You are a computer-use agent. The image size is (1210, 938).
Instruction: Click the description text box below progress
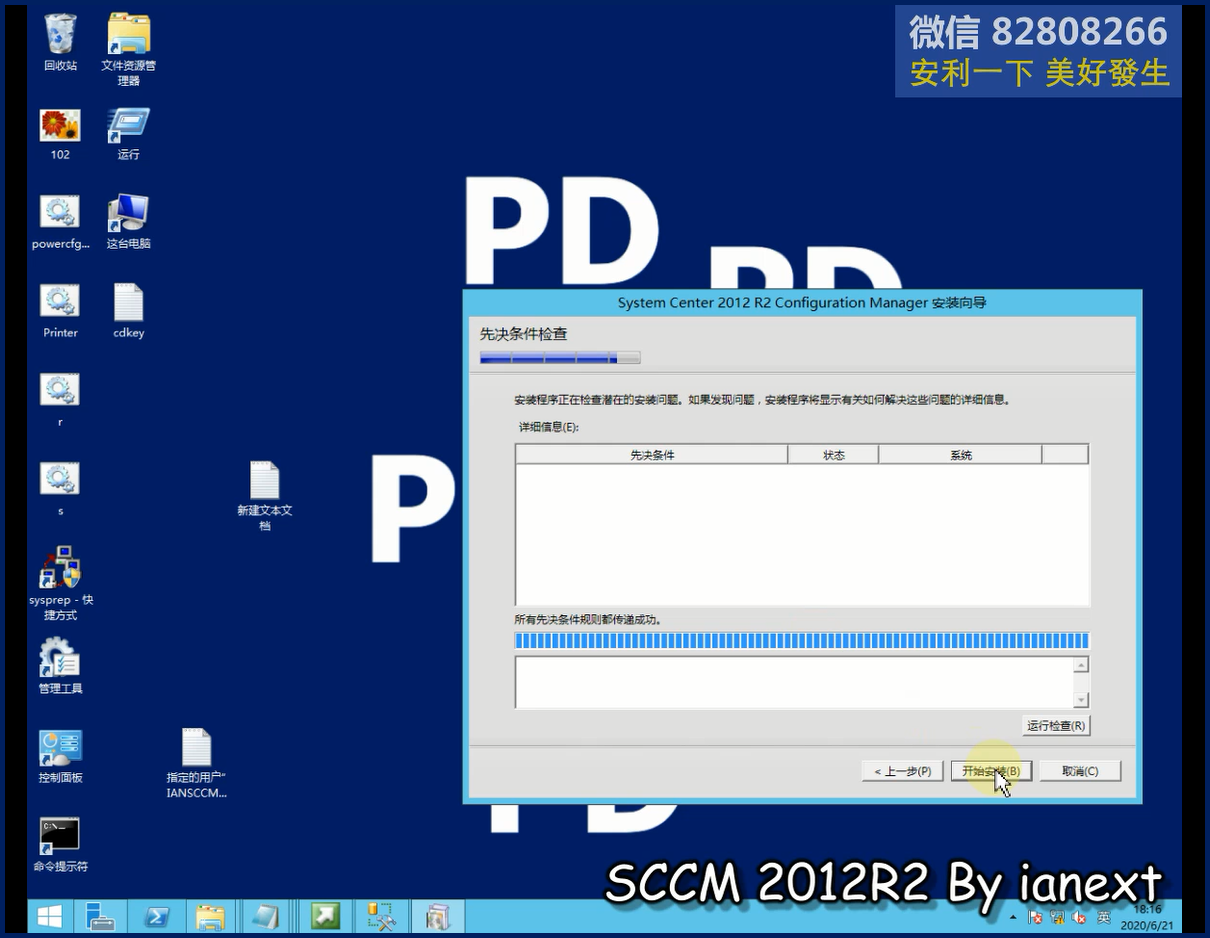[x=794, y=682]
